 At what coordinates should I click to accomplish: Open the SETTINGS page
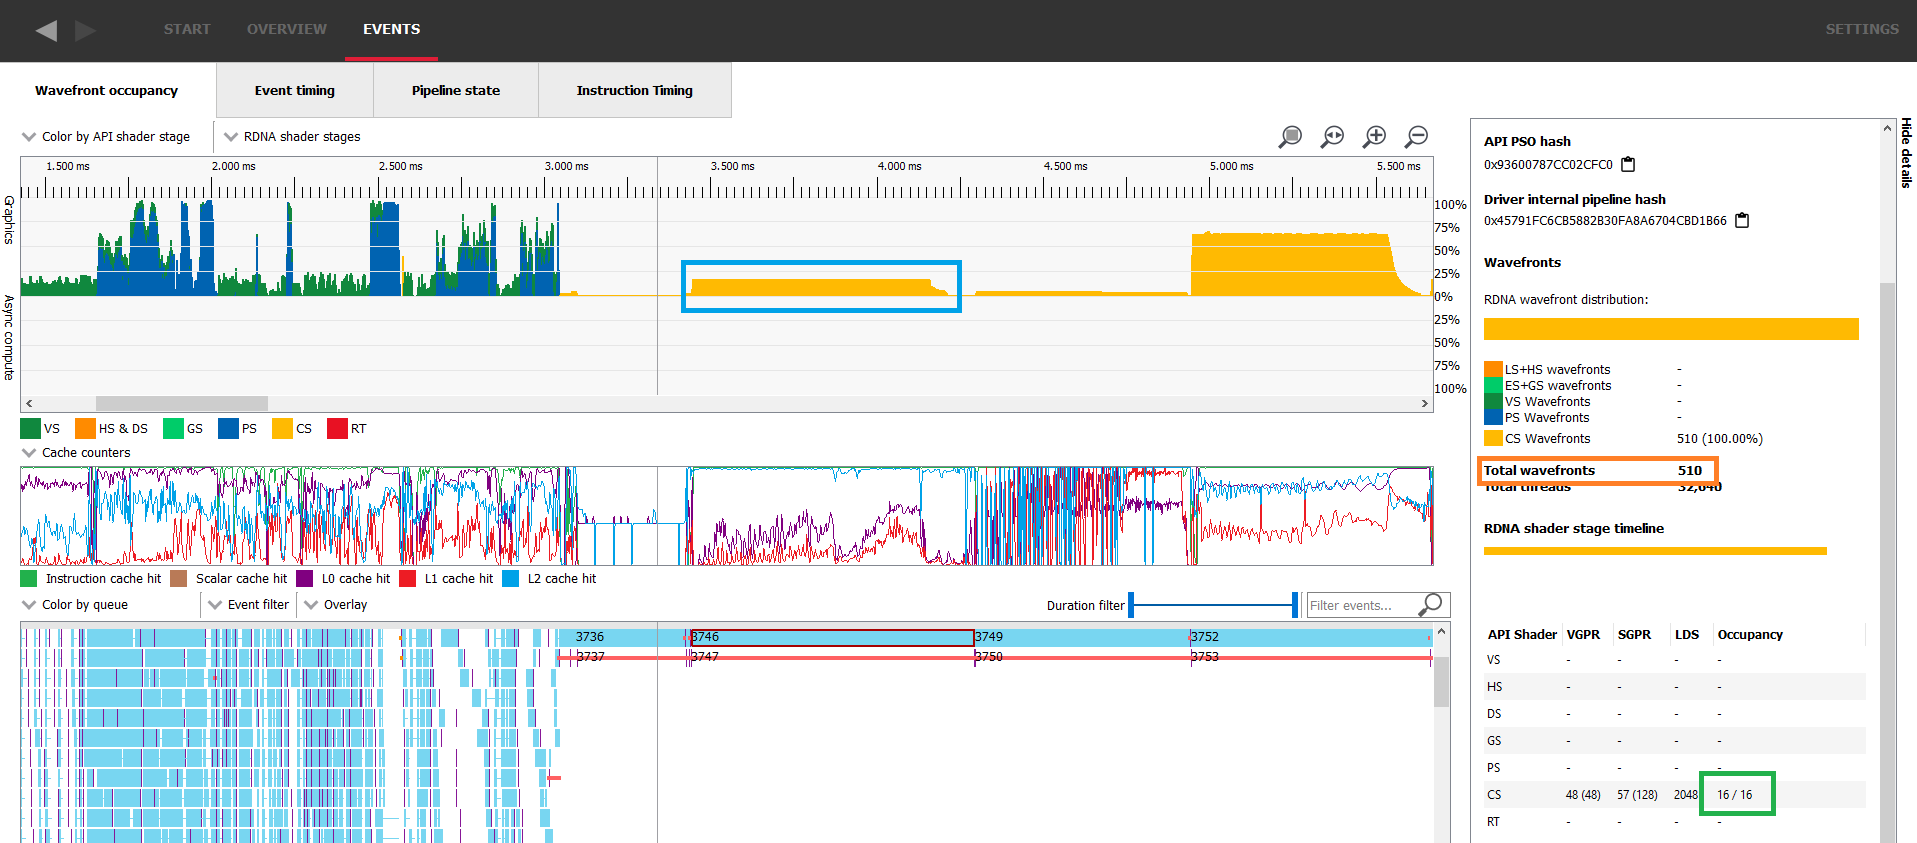click(1861, 29)
